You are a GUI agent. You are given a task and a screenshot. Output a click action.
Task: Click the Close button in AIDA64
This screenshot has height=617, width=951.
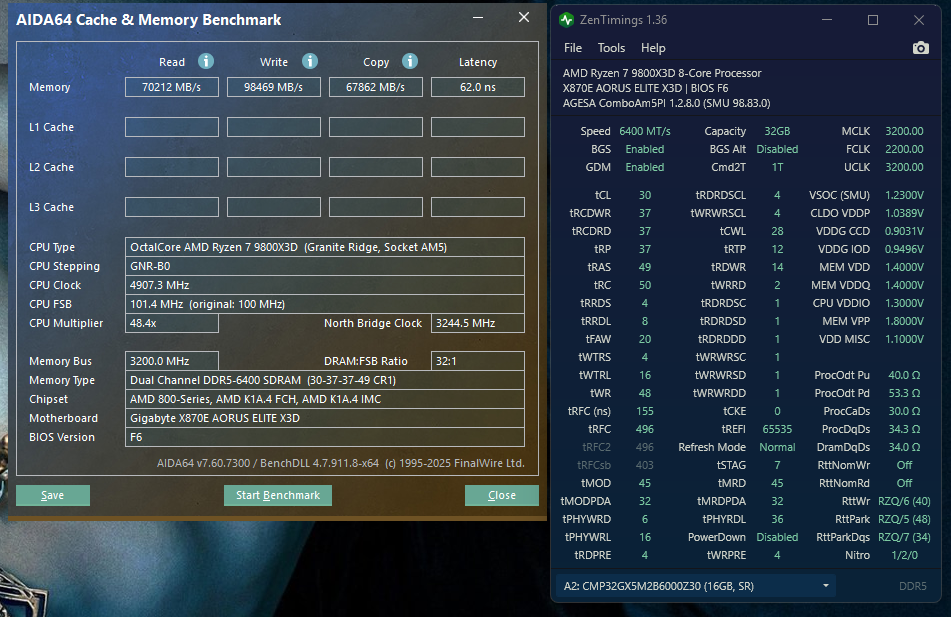(x=501, y=495)
